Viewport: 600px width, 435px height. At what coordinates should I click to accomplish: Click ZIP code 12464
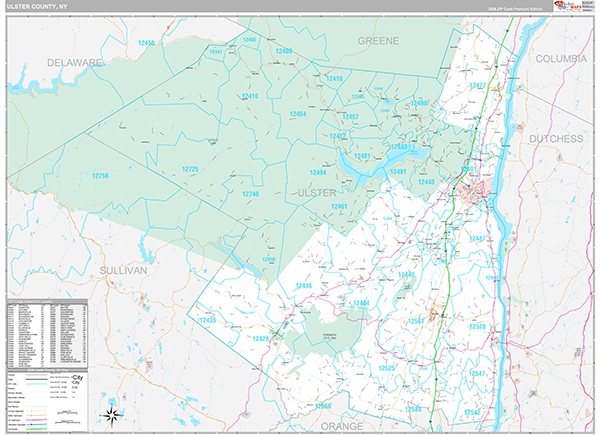pos(298,114)
